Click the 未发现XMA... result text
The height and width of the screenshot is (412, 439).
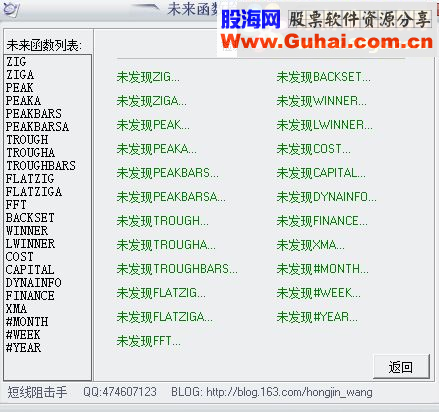[311, 245]
